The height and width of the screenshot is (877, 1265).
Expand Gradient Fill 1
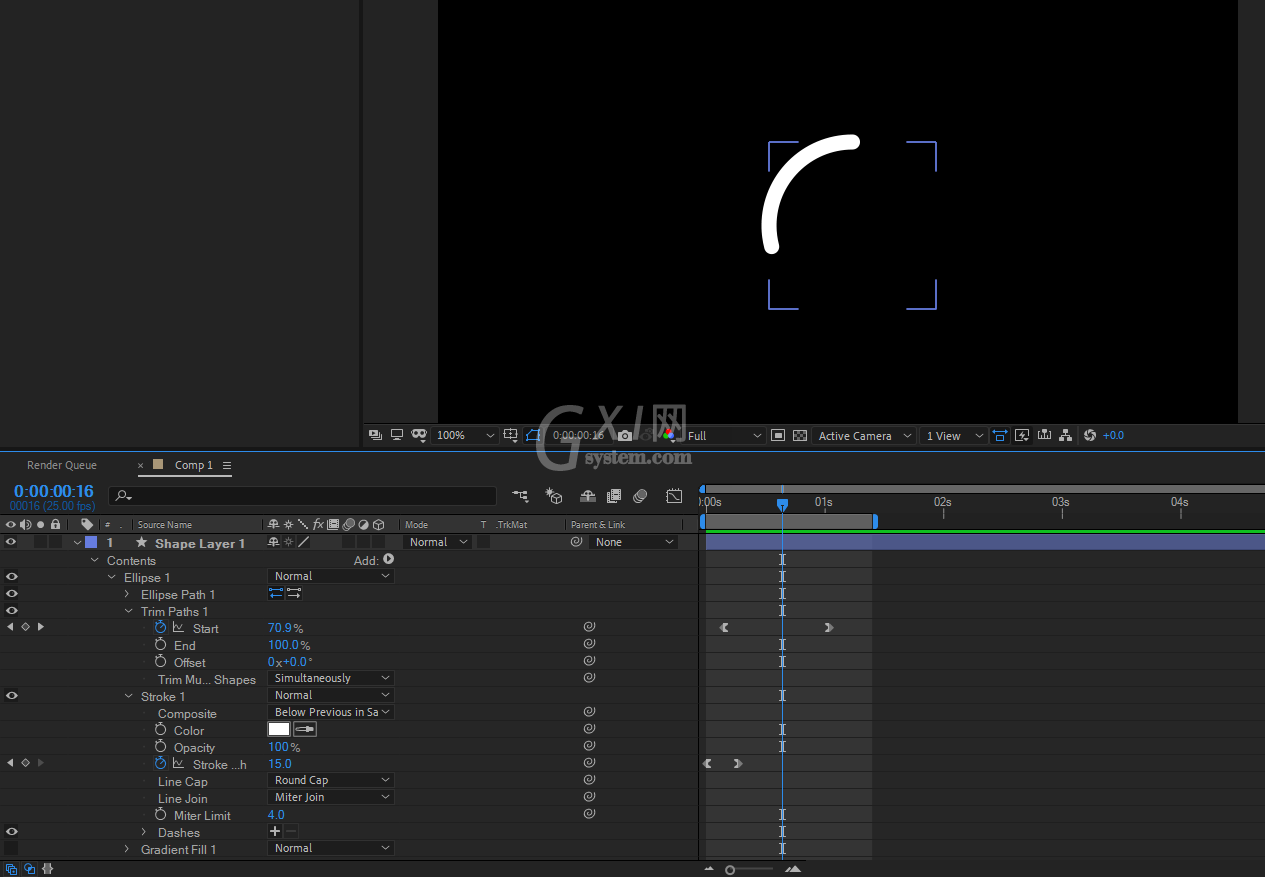[x=127, y=850]
